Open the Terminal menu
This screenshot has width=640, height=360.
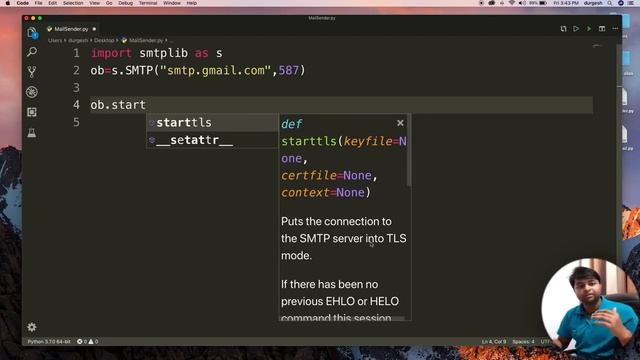tap(148, 3)
